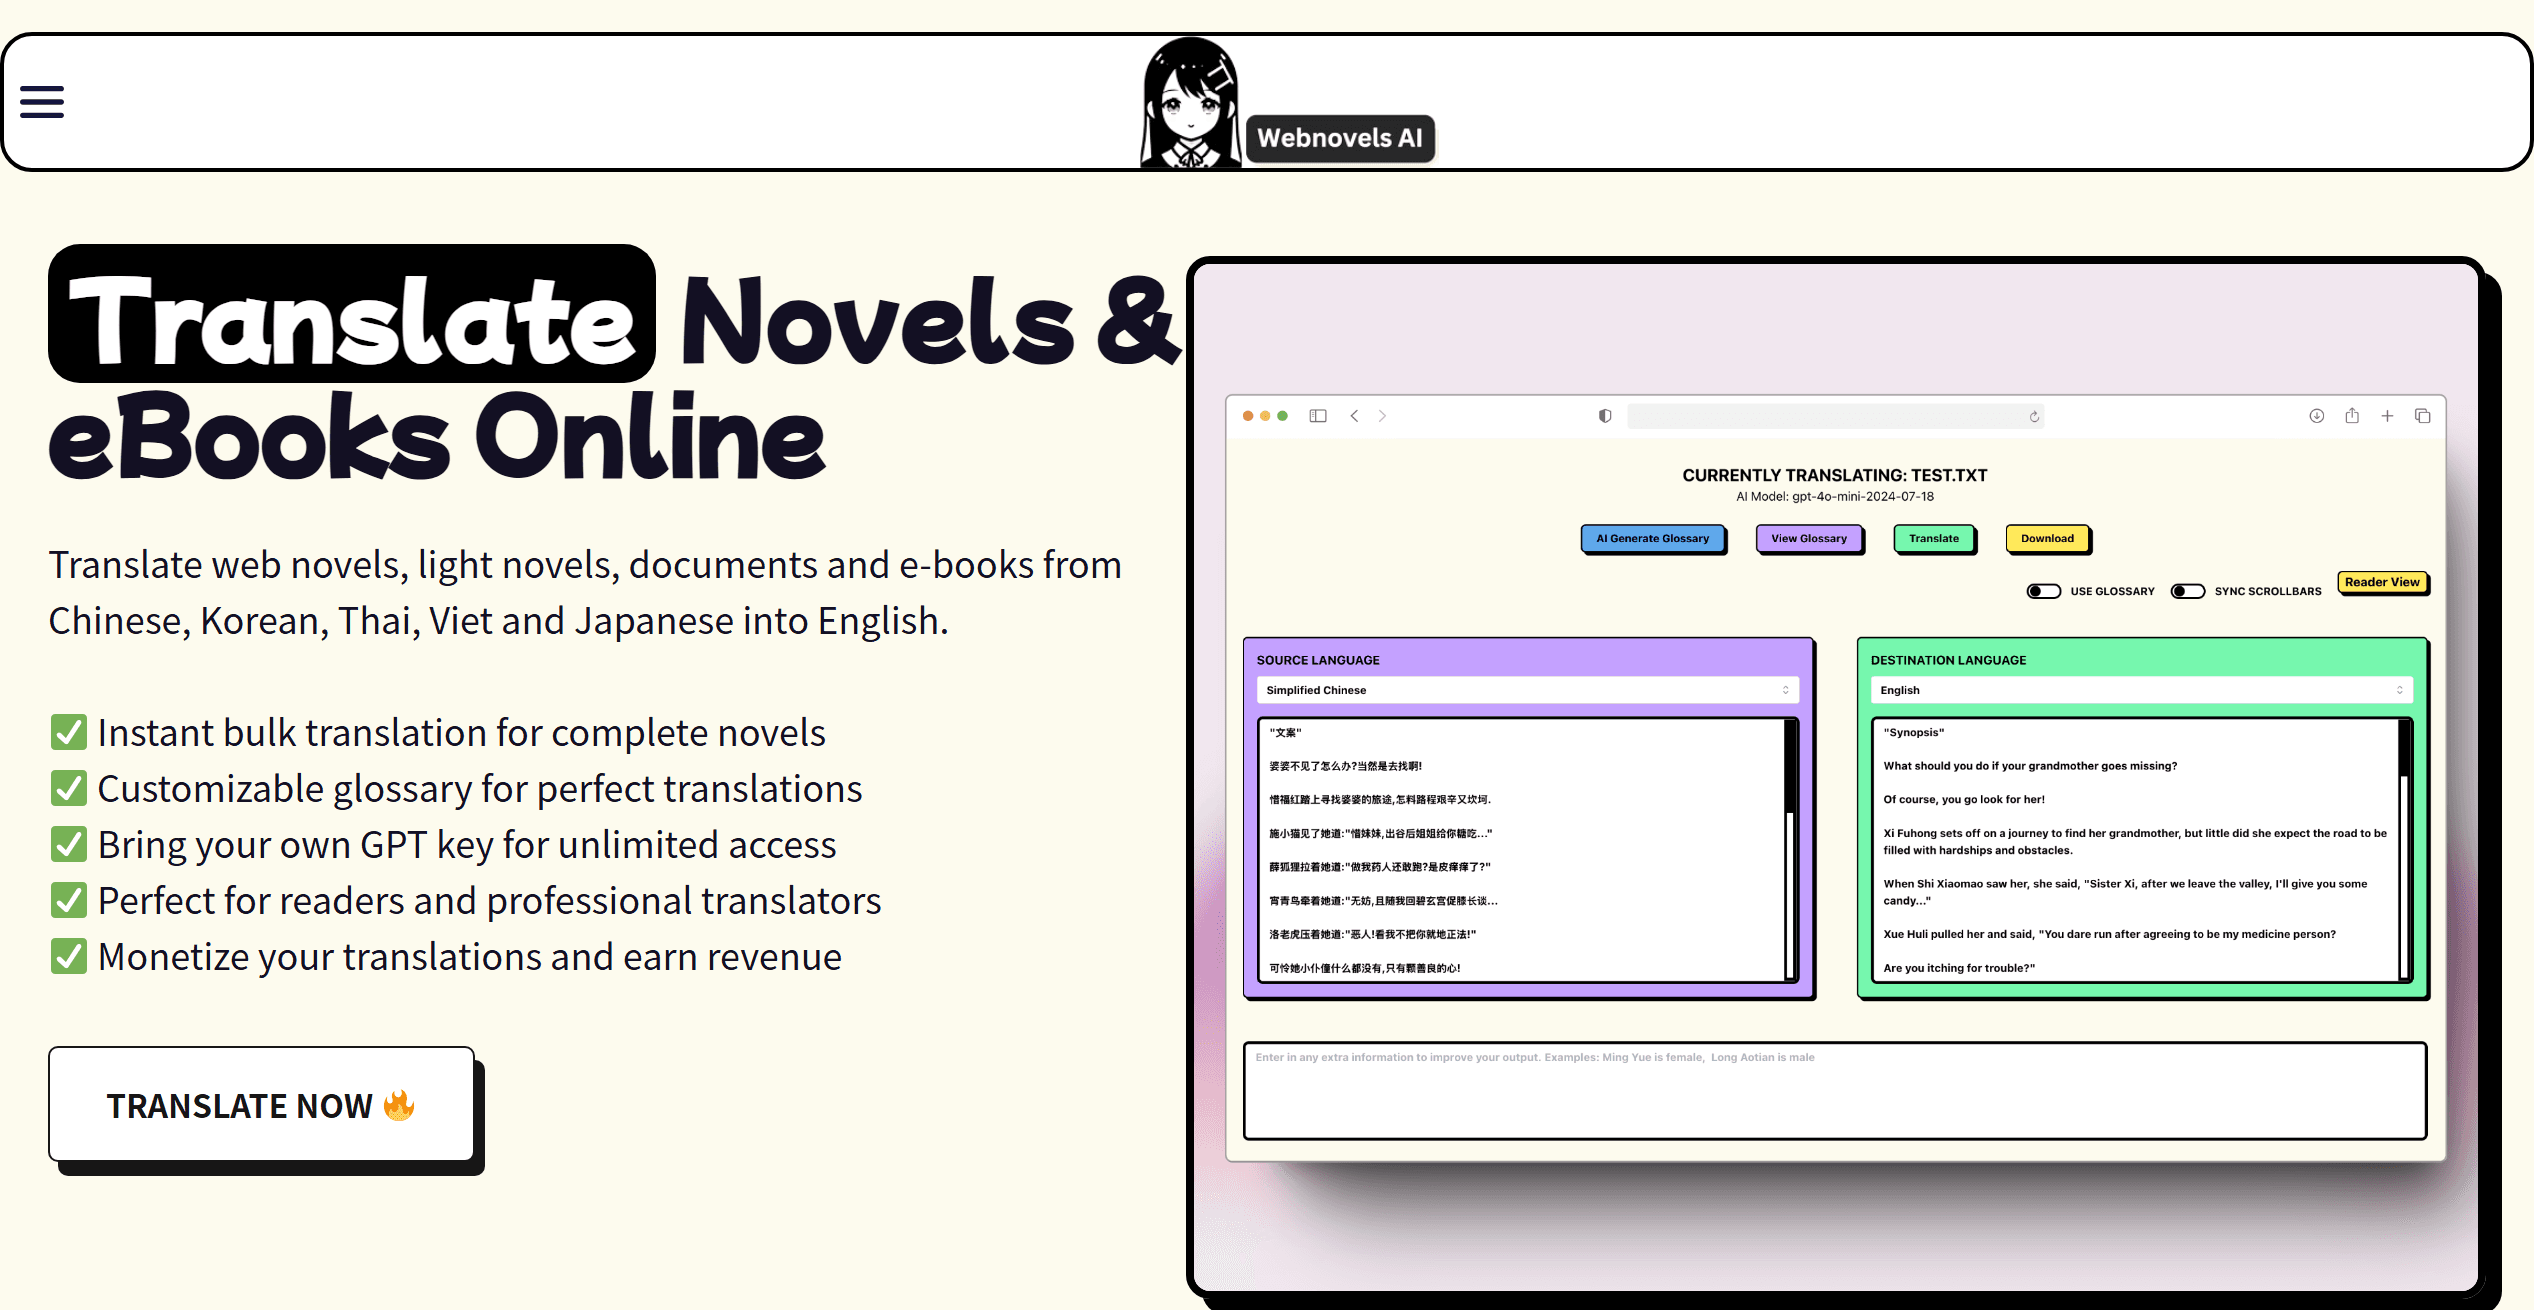The width and height of the screenshot is (2534, 1310).
Task: Open the Simplified Chinese source language dropdown
Action: point(1527,690)
